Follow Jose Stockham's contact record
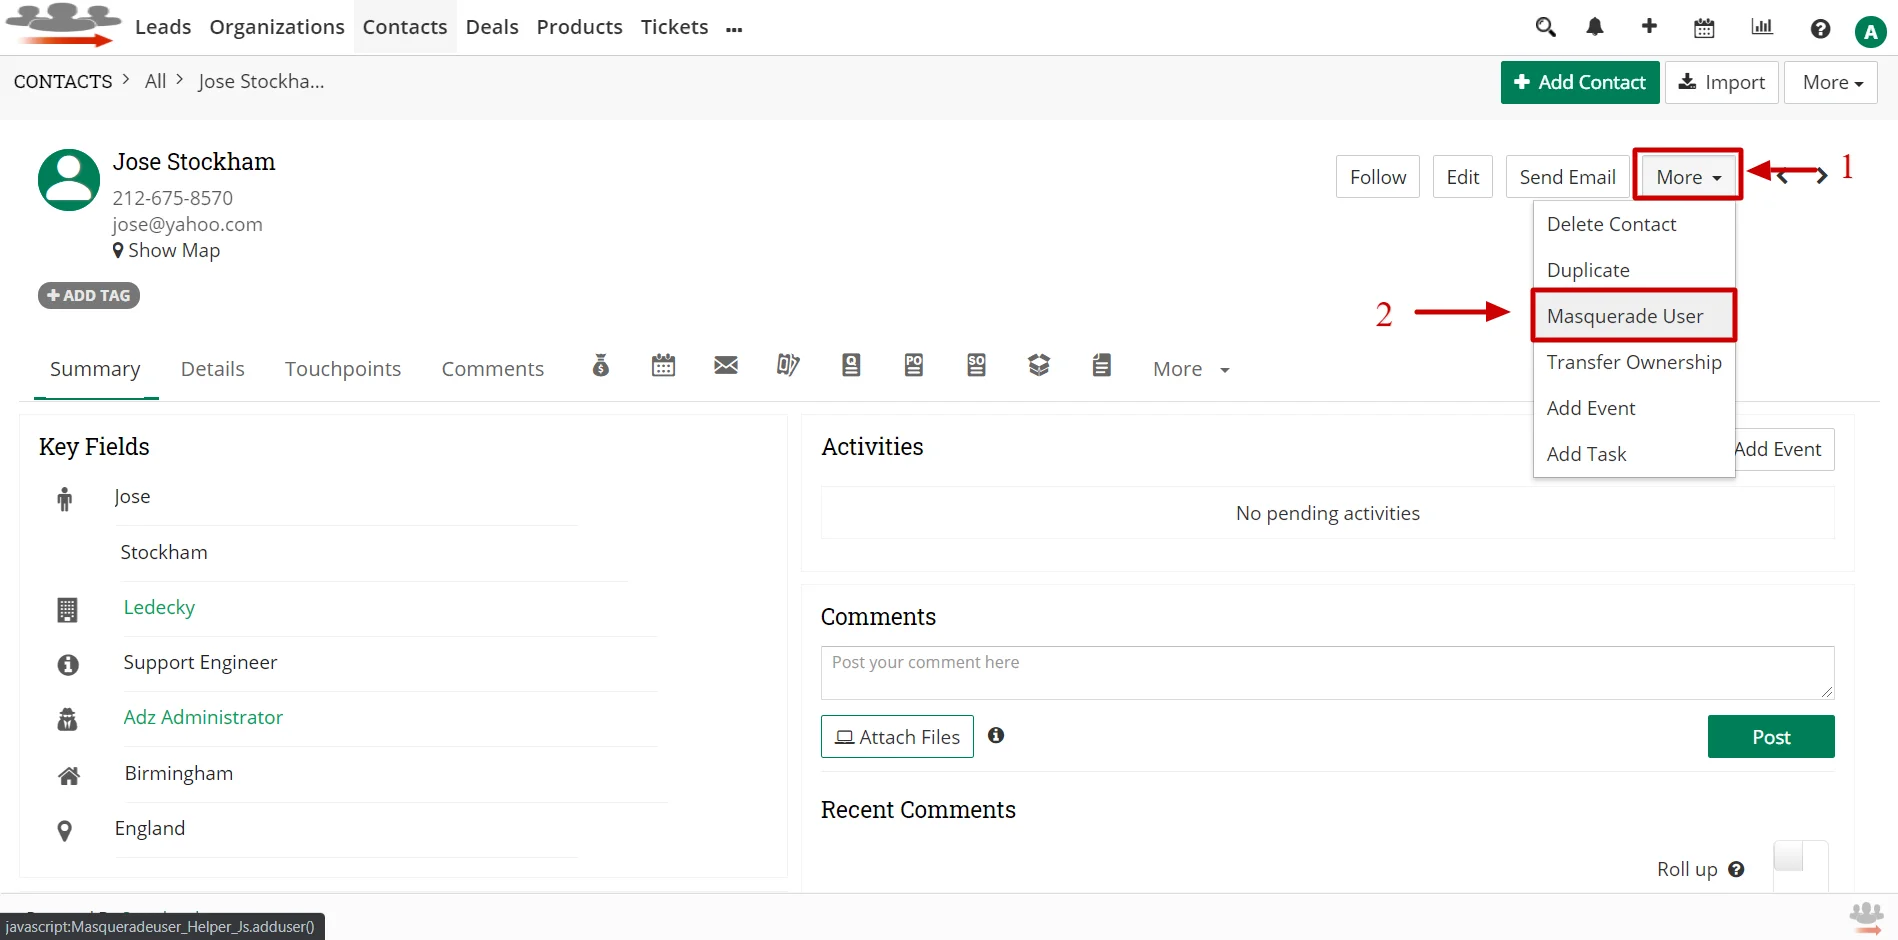The image size is (1898, 940). pyautogui.click(x=1377, y=176)
